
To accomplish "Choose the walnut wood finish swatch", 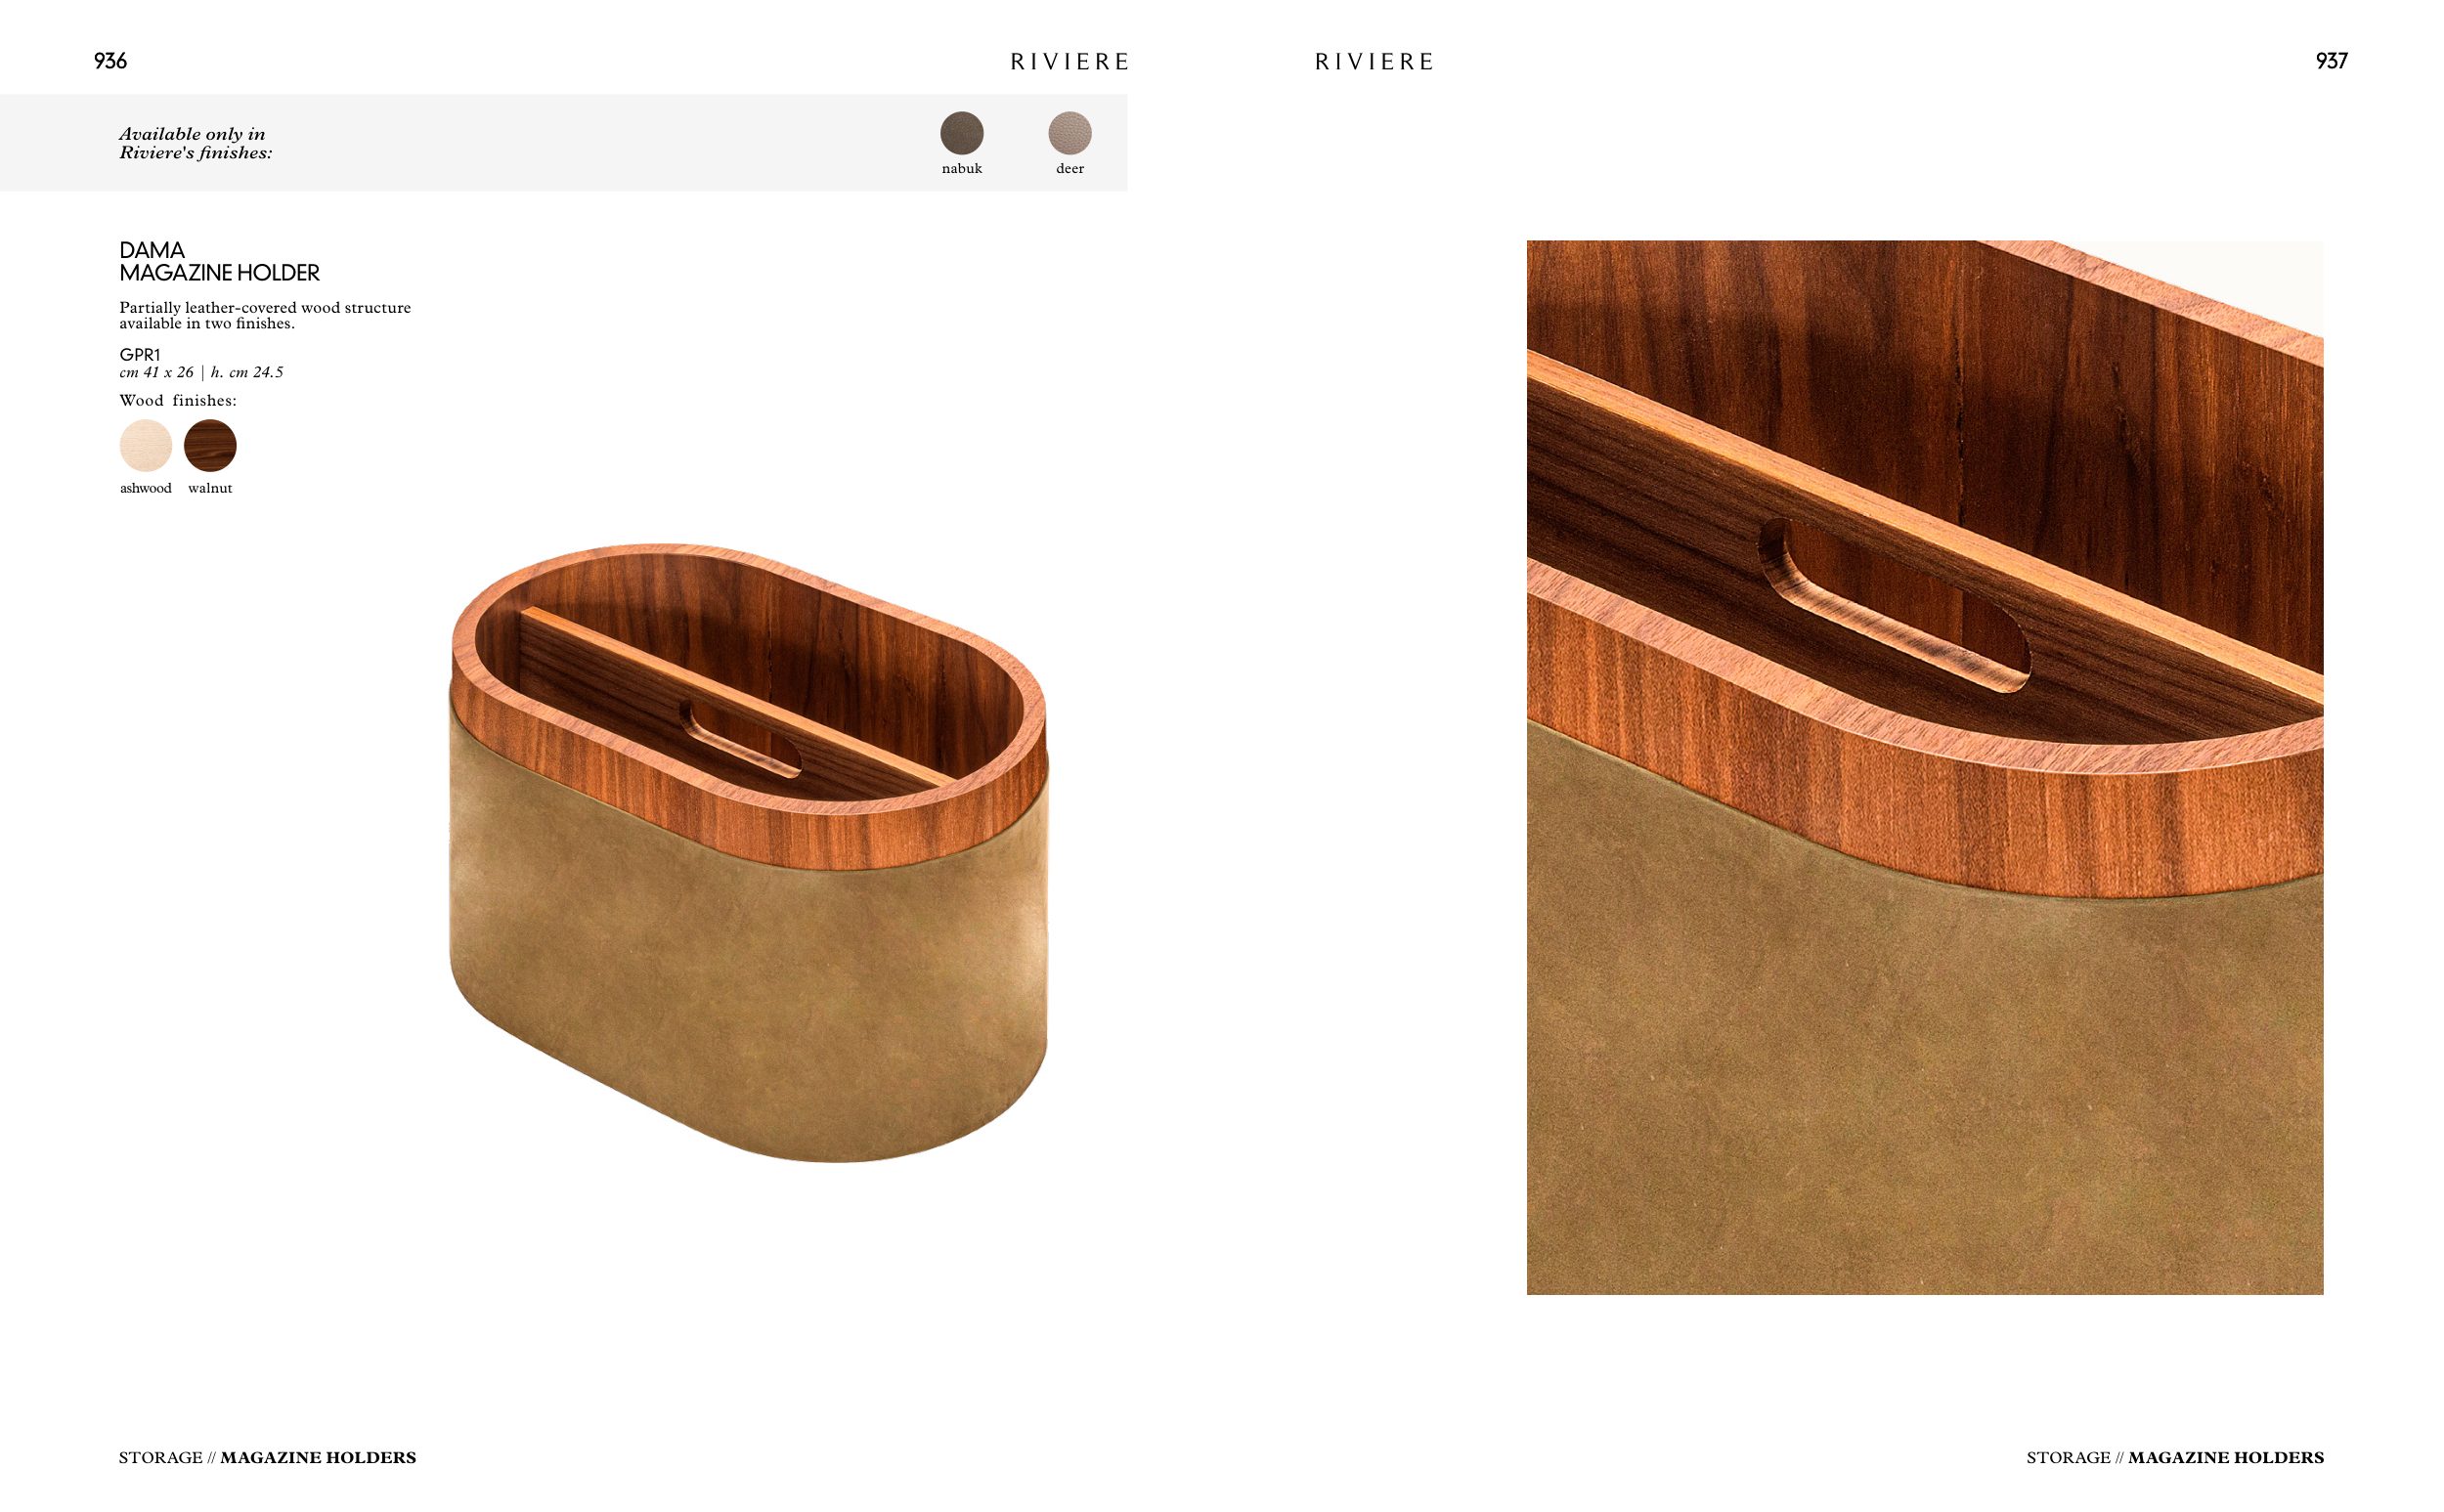I will pyautogui.click(x=210, y=445).
